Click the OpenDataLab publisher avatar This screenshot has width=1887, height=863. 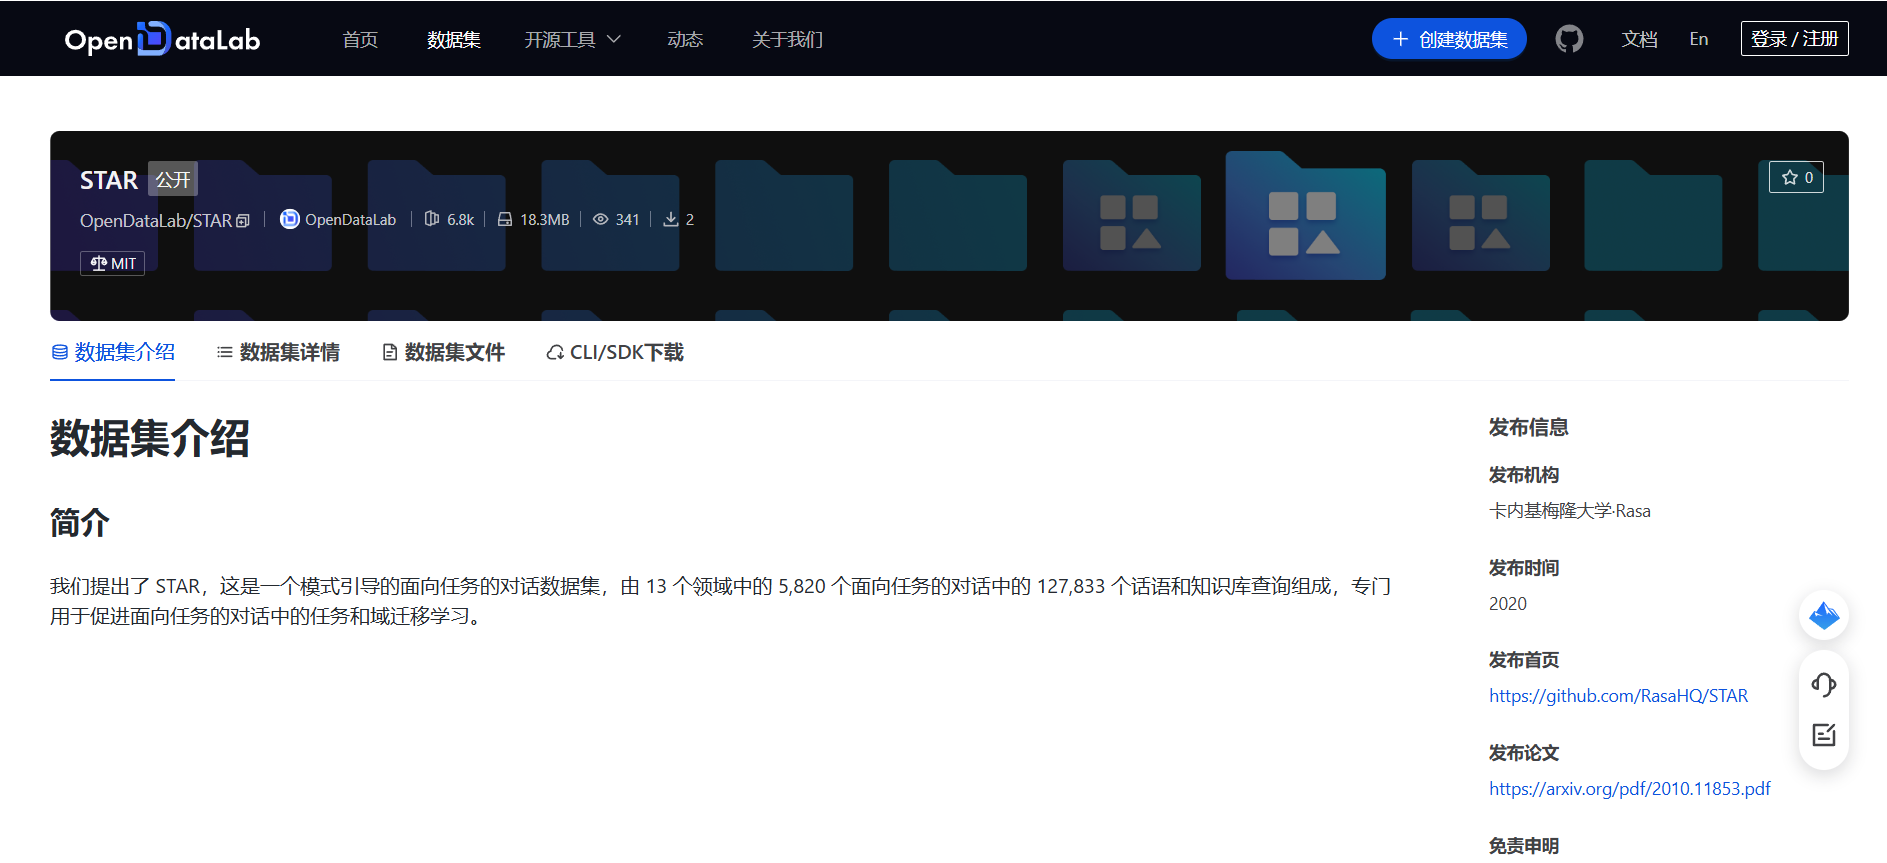tap(289, 219)
